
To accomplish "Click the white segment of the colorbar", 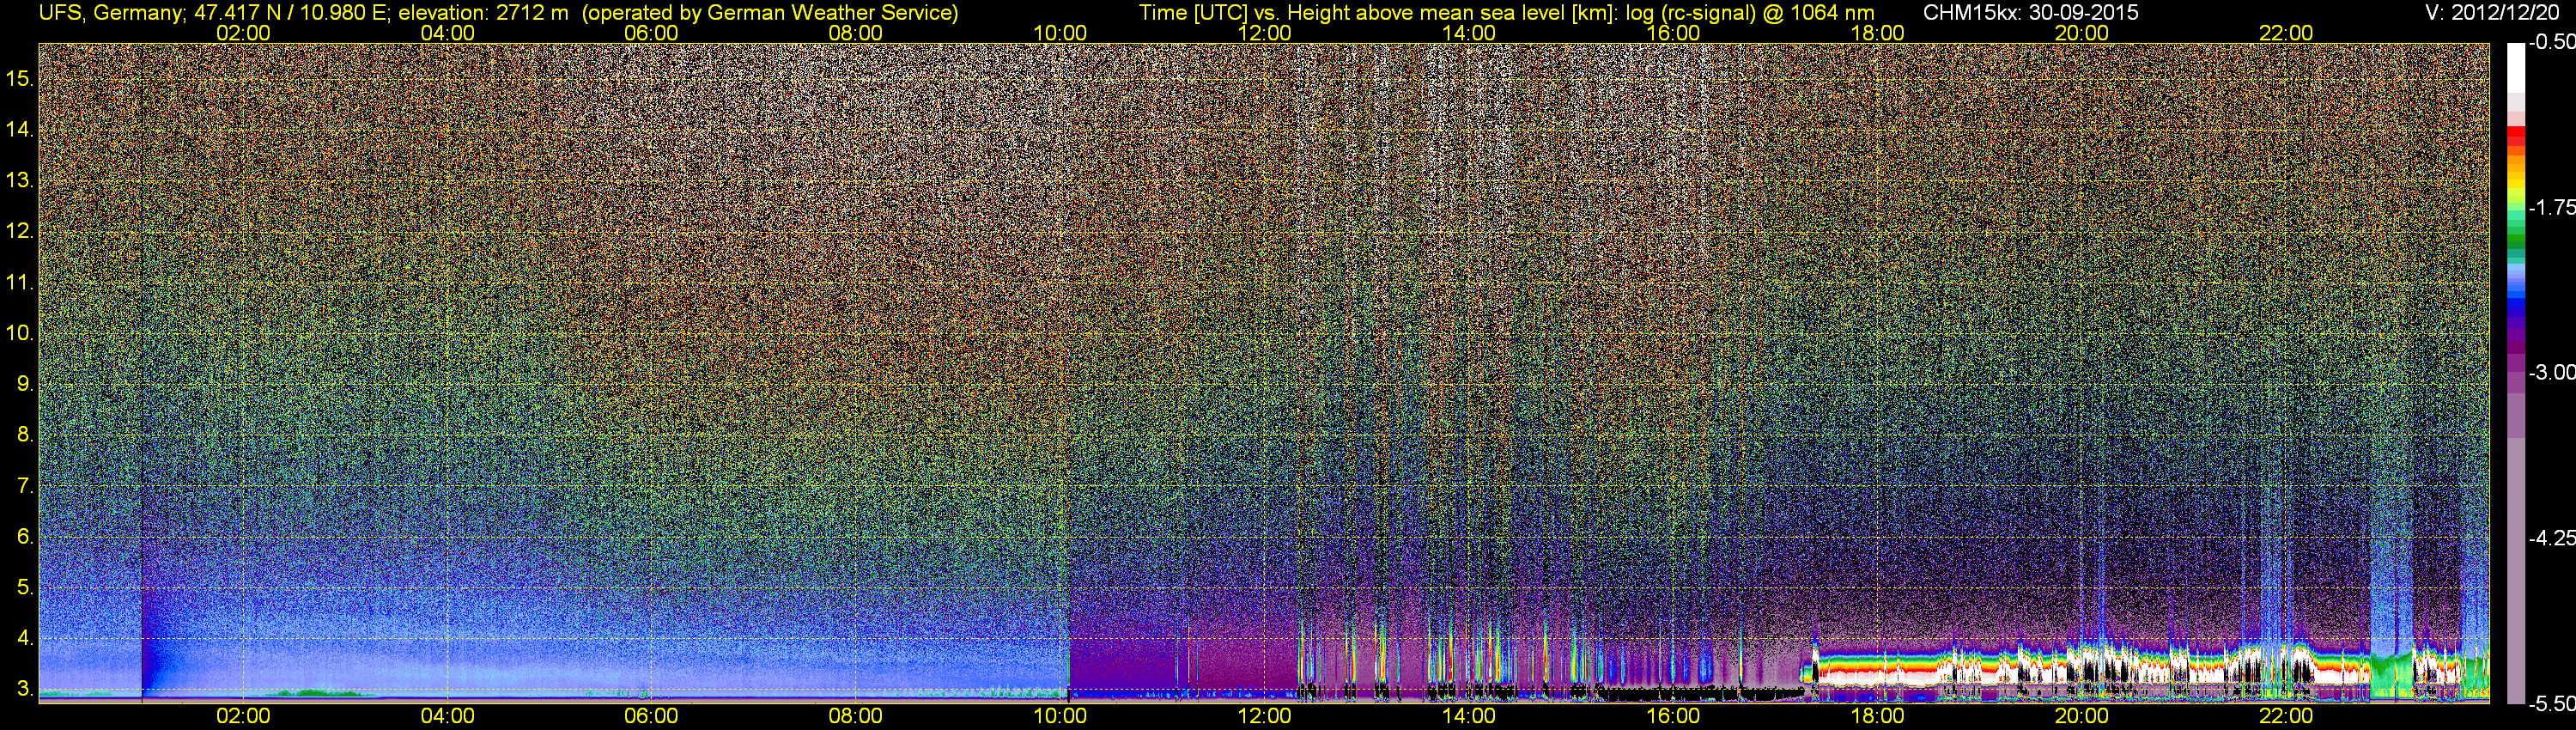I will click(x=2515, y=68).
